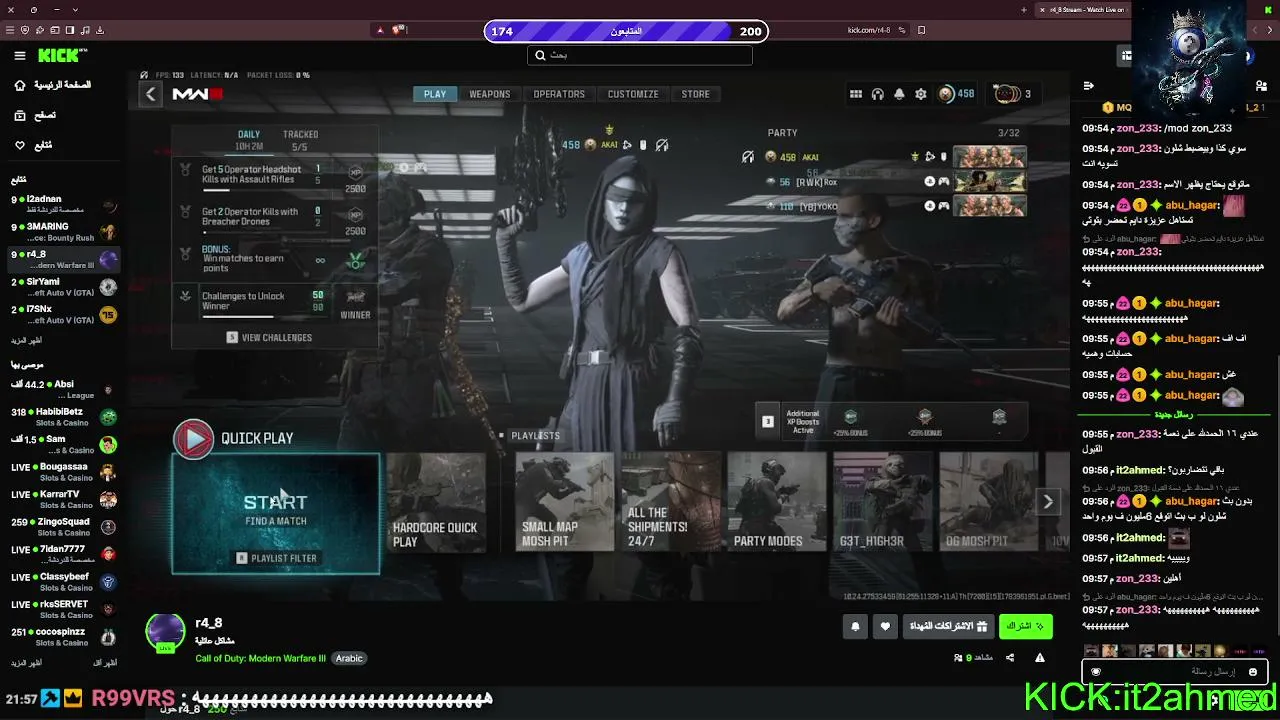1280x720 pixels.
Task: Toggle party voice mute icon beside AKAI
Action: 748,157
